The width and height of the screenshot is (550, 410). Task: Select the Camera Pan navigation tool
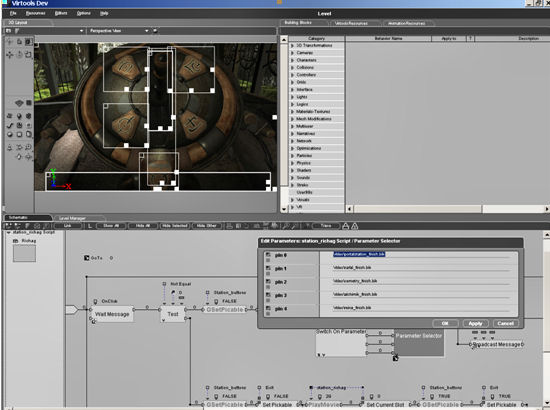click(28, 157)
